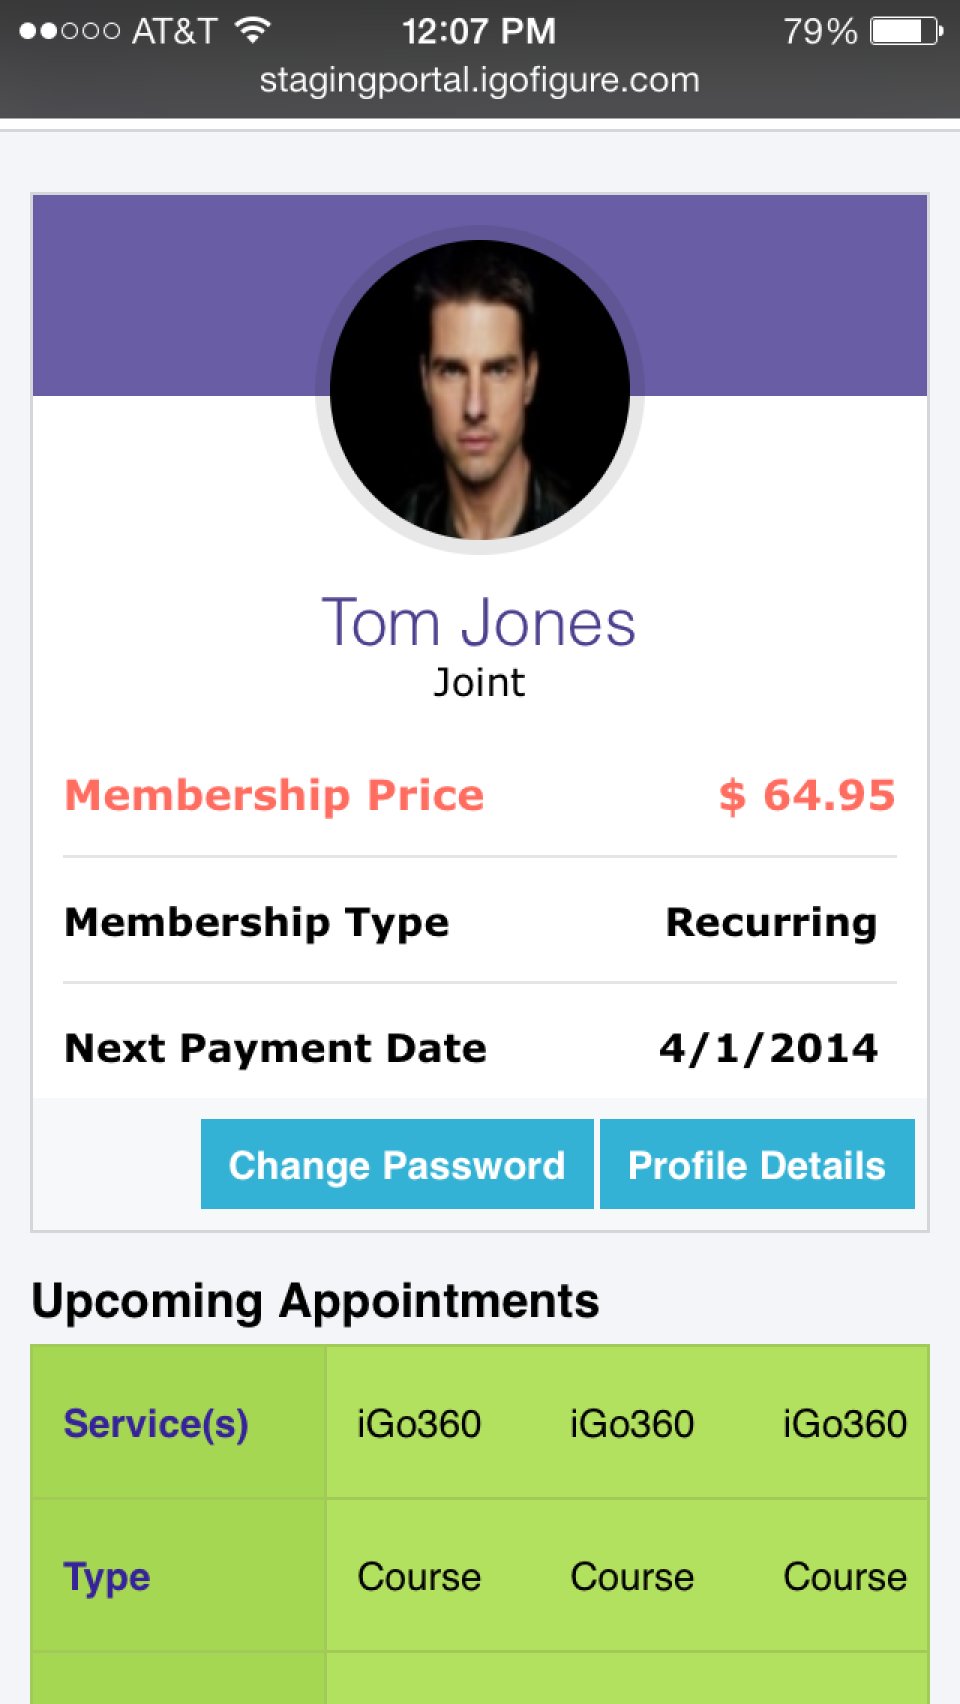The height and width of the screenshot is (1704, 960).
Task: Tap the 4/1/2014 next payment date
Action: click(768, 1048)
